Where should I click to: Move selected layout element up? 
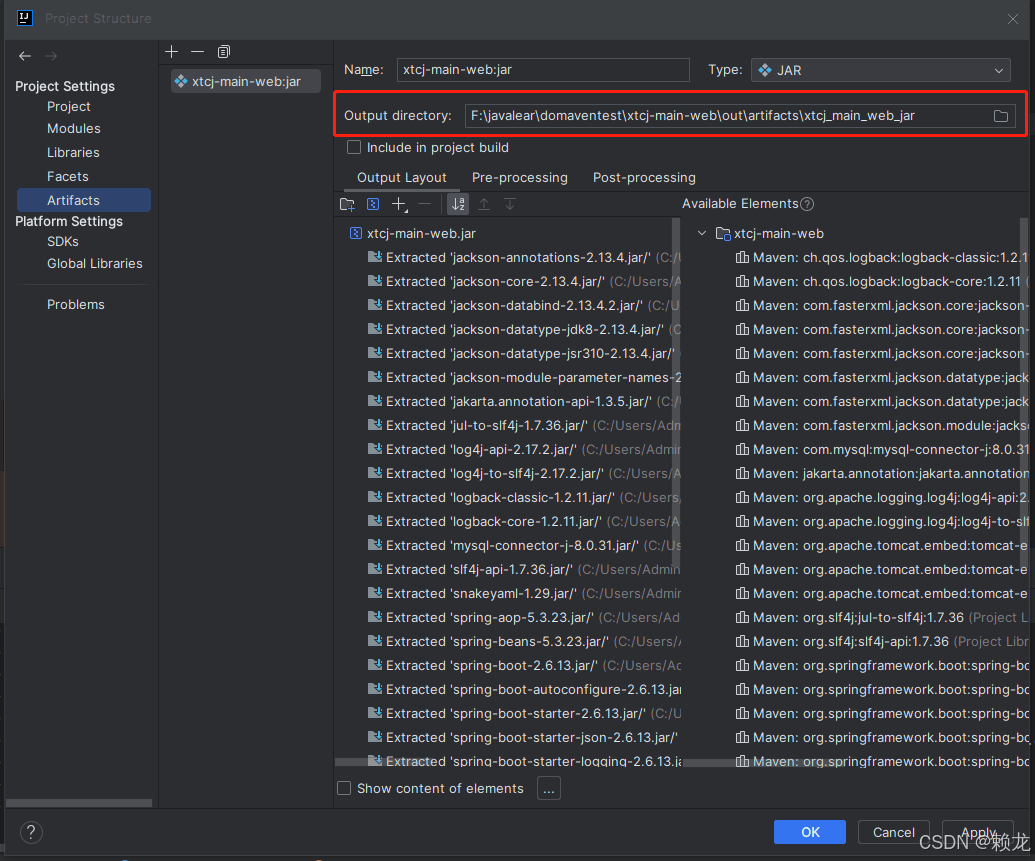484,205
